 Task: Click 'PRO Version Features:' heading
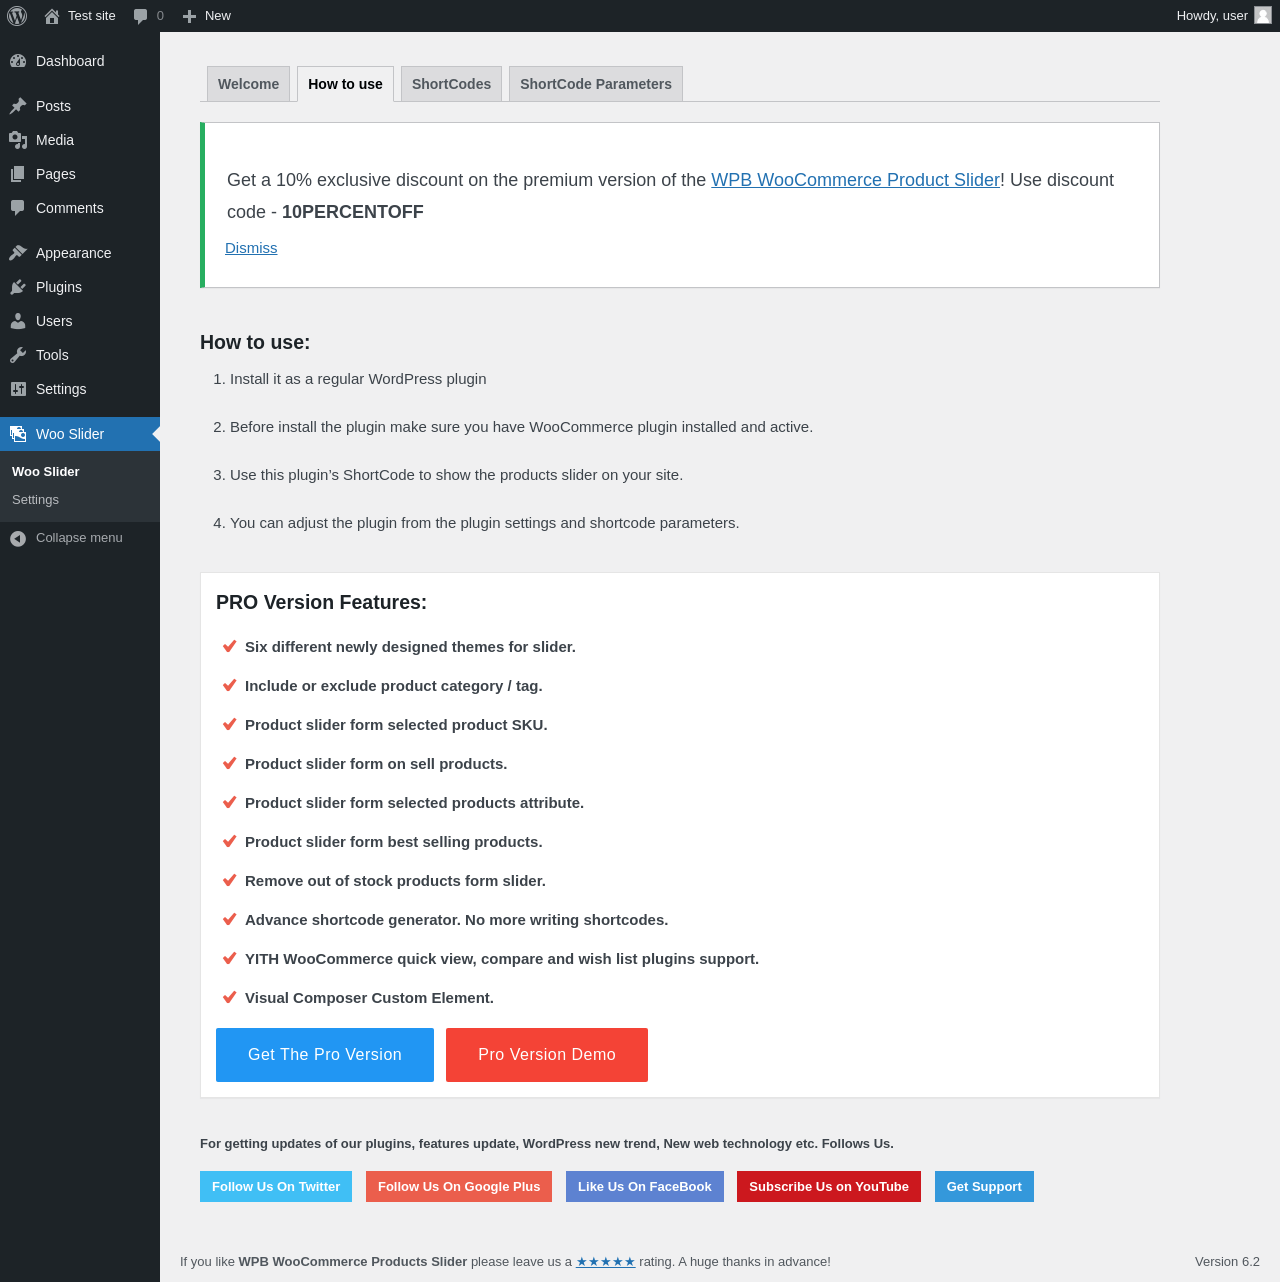pos(321,602)
